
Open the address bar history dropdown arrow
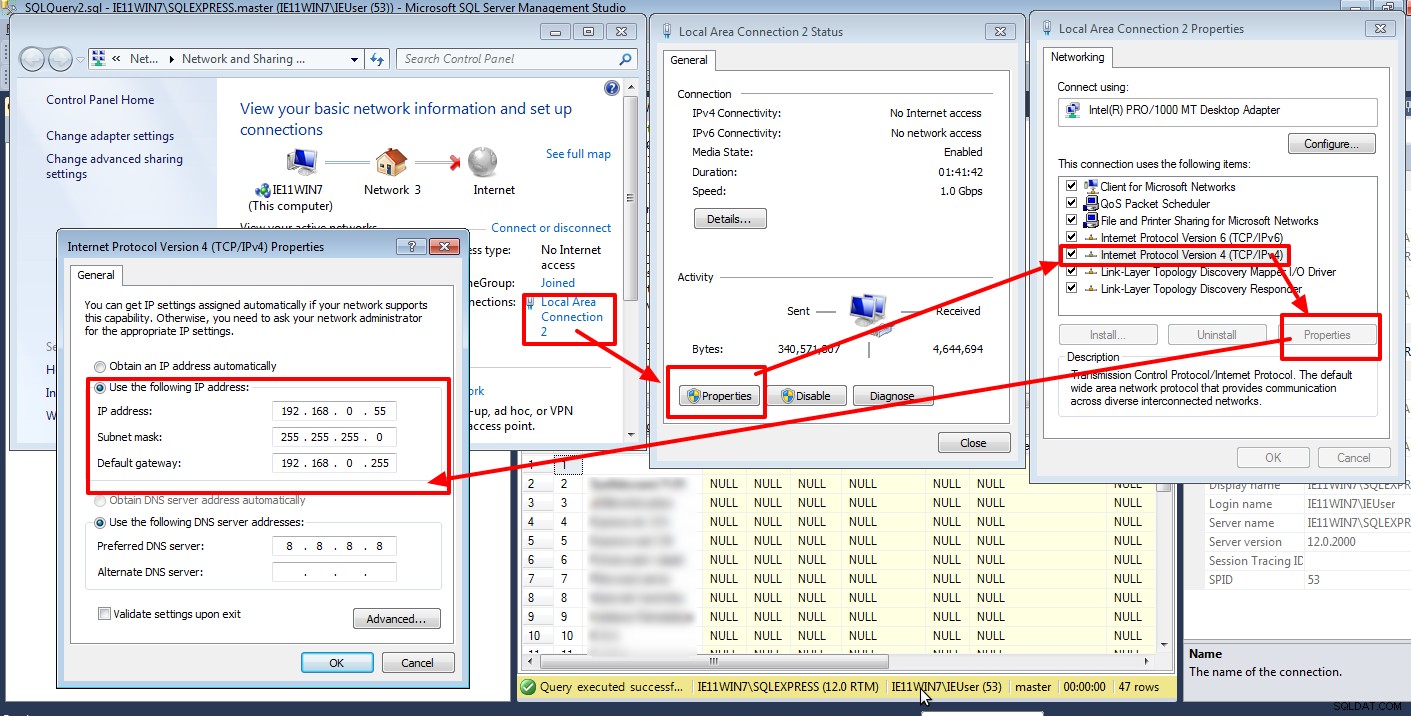354,59
